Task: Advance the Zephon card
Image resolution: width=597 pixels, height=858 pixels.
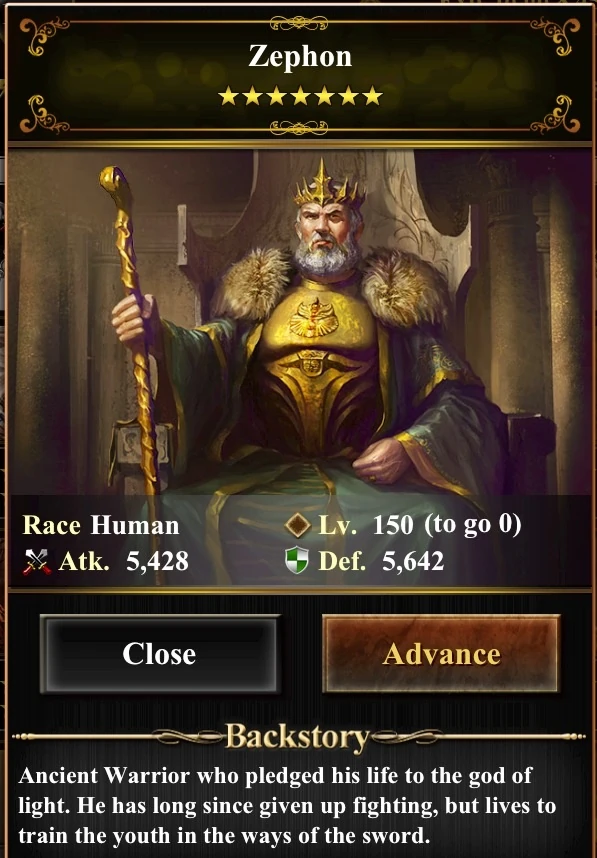Action: click(441, 654)
